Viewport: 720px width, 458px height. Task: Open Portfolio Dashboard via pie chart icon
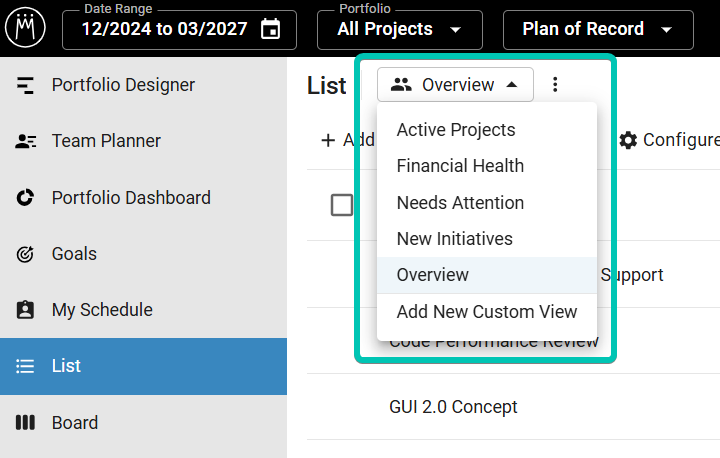(x=26, y=198)
